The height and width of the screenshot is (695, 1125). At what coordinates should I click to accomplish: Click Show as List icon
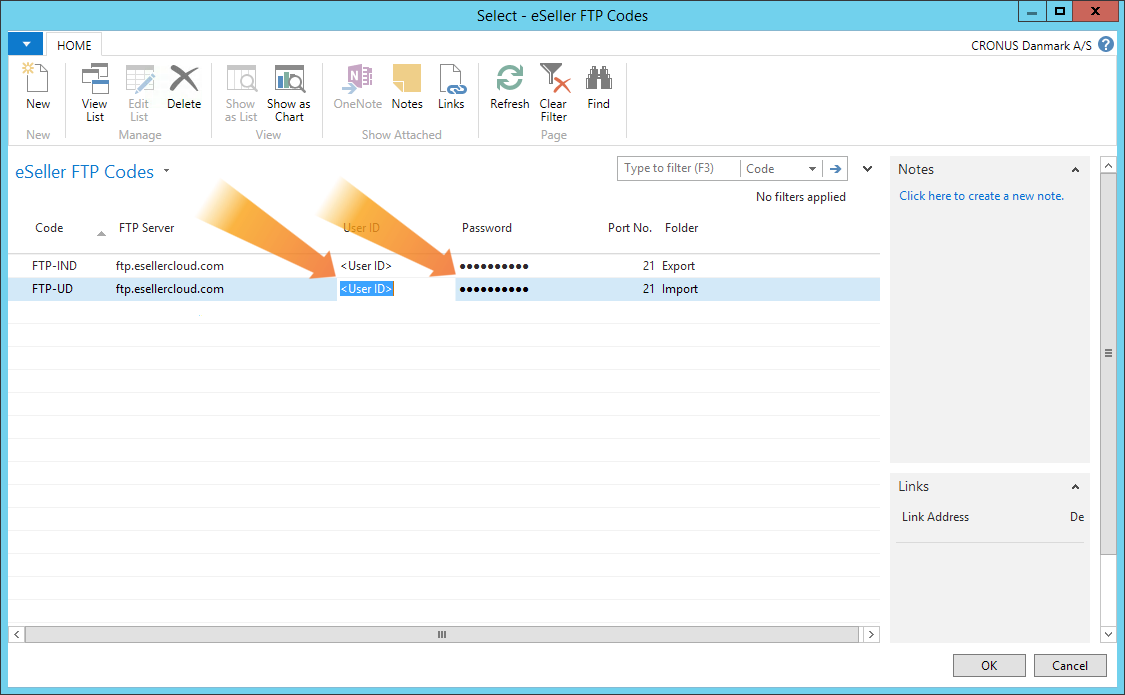point(241,93)
